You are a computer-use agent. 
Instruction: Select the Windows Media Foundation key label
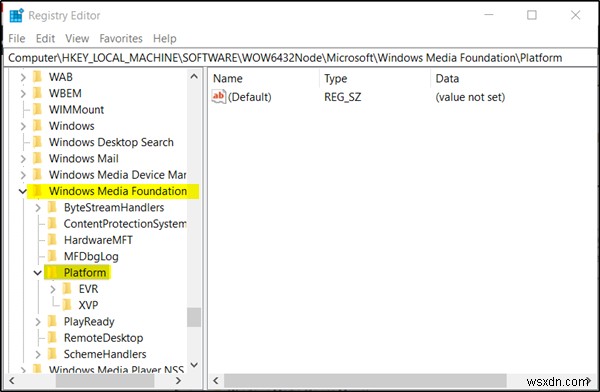118,191
